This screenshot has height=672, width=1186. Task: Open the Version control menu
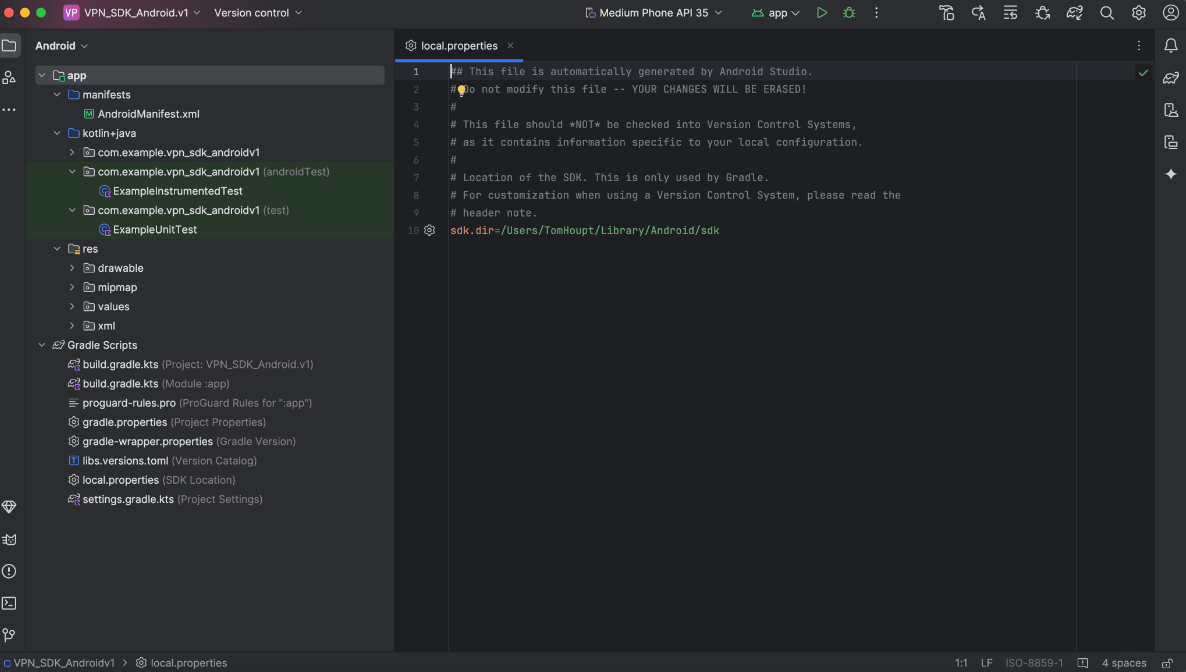pos(258,13)
